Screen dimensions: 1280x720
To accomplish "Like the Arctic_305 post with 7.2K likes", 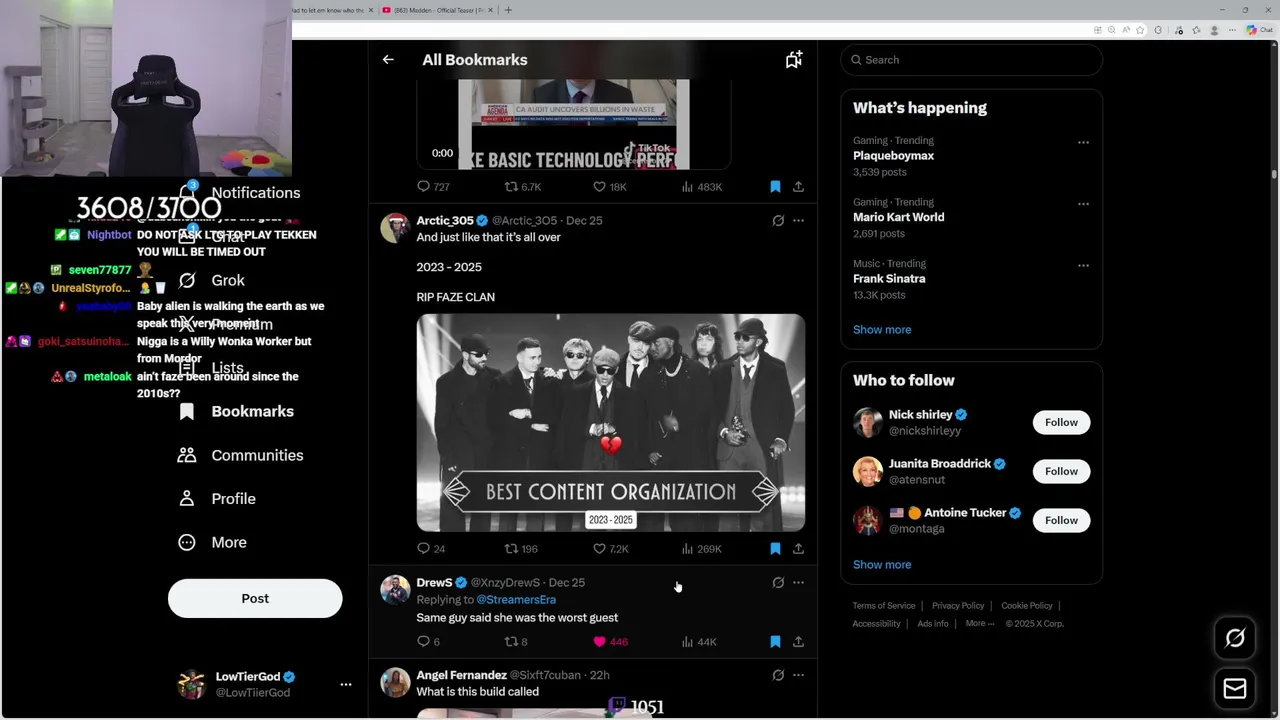I will pyautogui.click(x=610, y=549).
